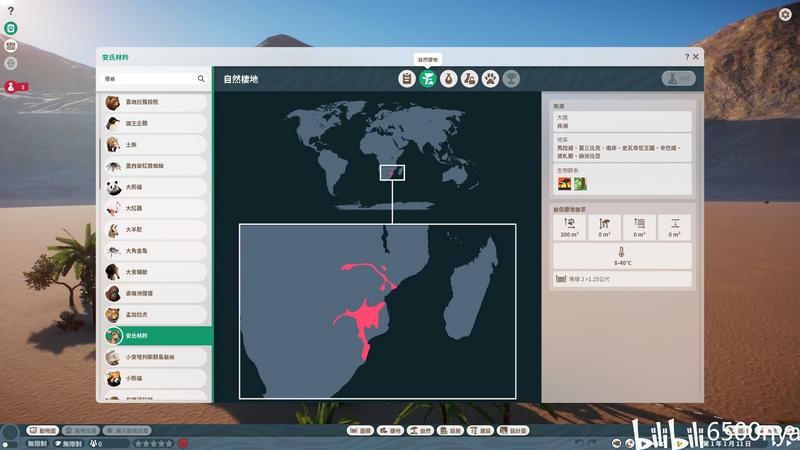800x450 pixels.
Task: Click the zoo star rating display
Action: click(x=154, y=443)
